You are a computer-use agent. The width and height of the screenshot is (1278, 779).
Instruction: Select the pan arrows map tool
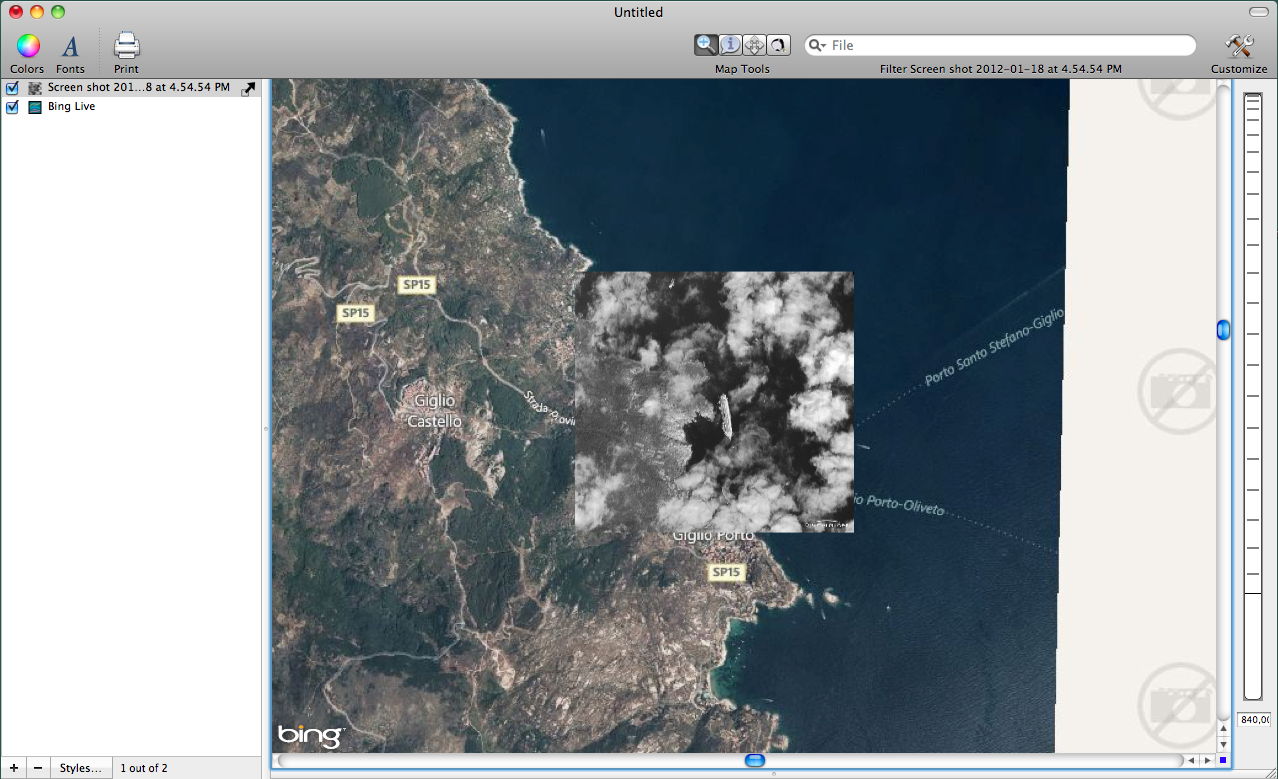click(754, 45)
